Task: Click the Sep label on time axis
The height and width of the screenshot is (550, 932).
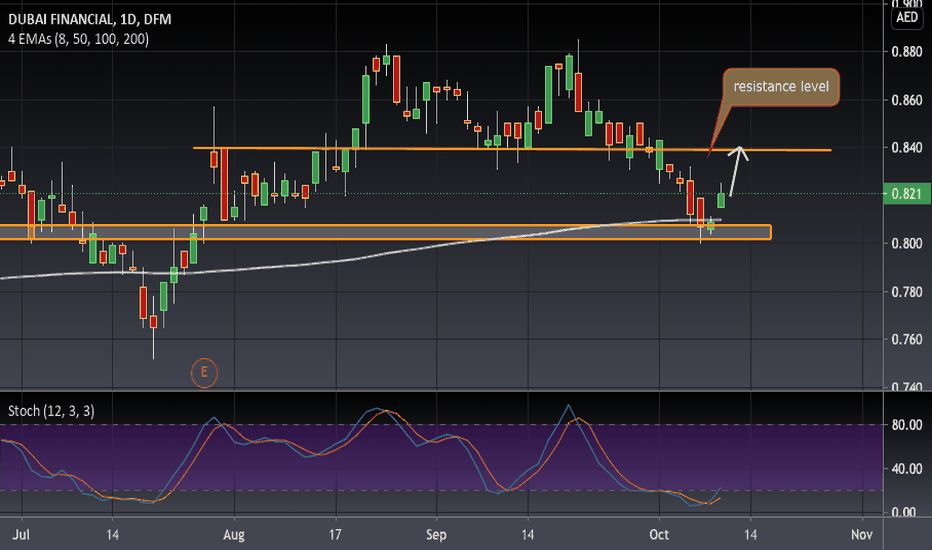Action: [436, 535]
